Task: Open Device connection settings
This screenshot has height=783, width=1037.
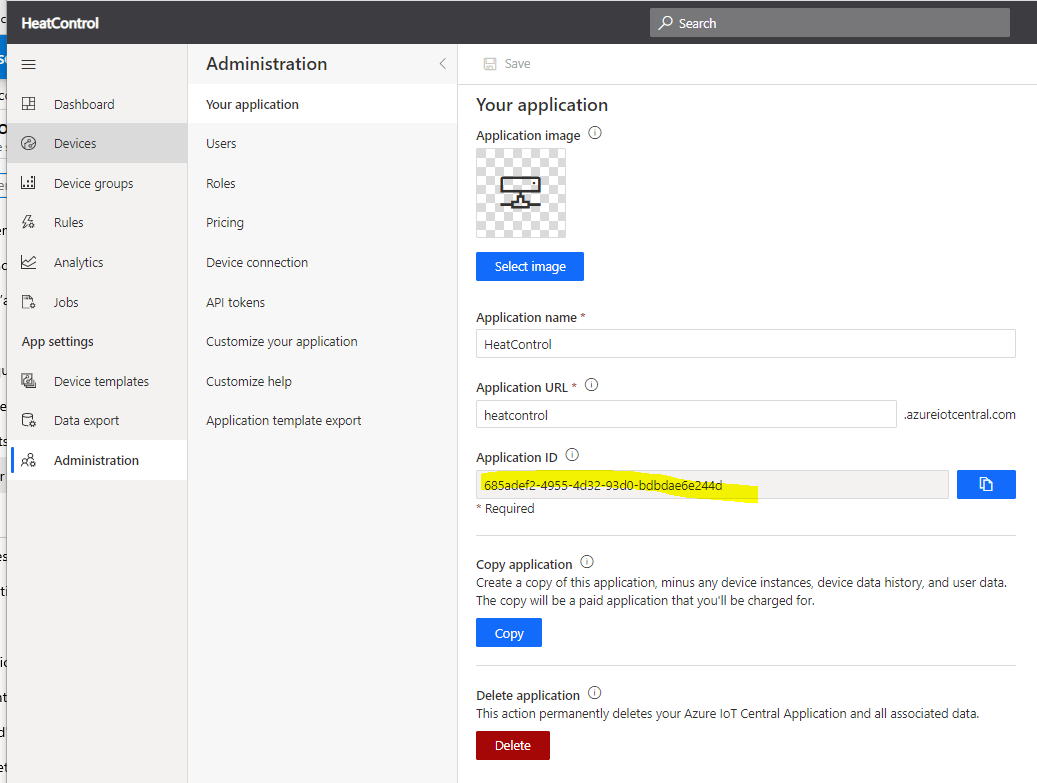Action: click(323, 262)
